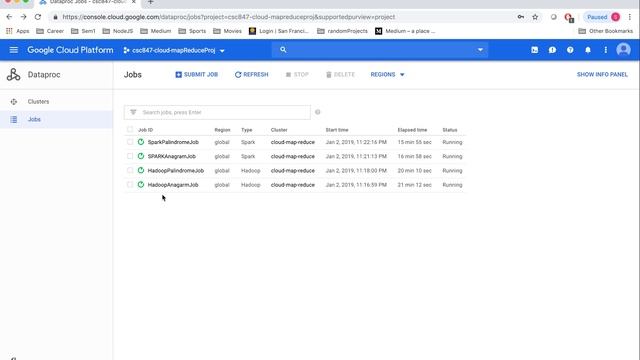
Task: Open the Apps grid in bookmarks bar
Action: click(17, 31)
